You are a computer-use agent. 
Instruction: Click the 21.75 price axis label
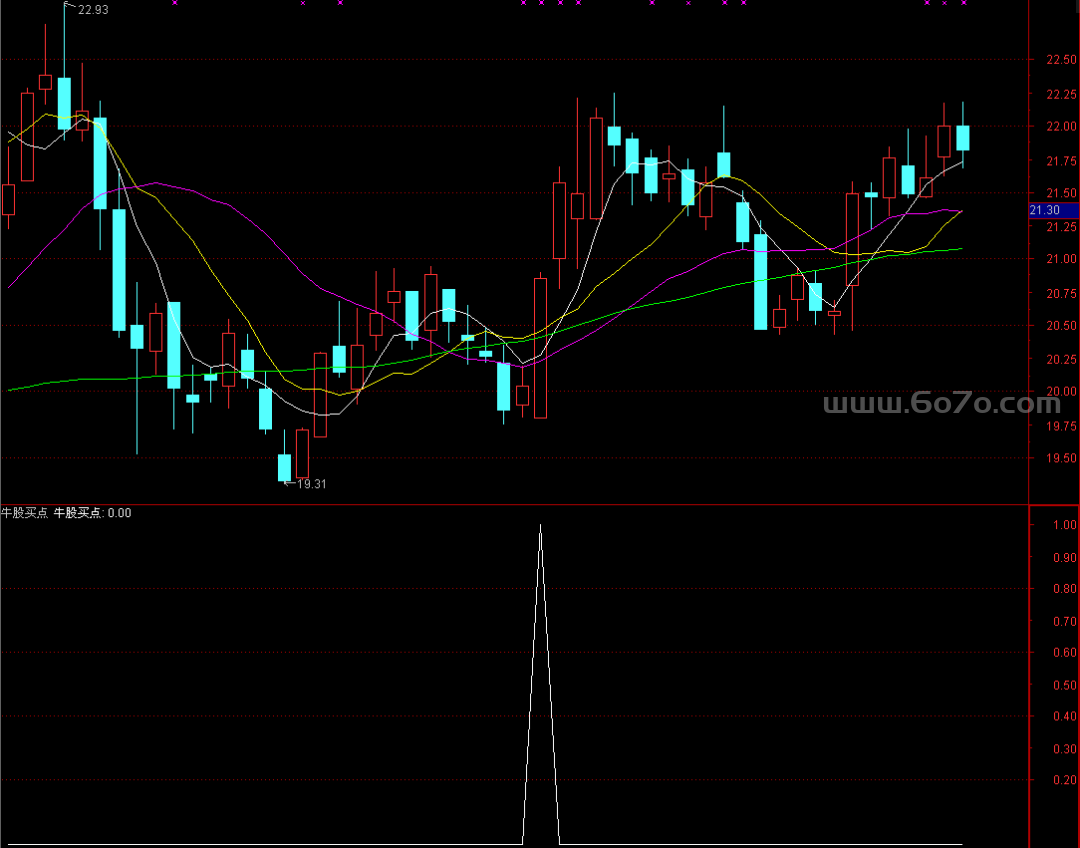point(1061,161)
